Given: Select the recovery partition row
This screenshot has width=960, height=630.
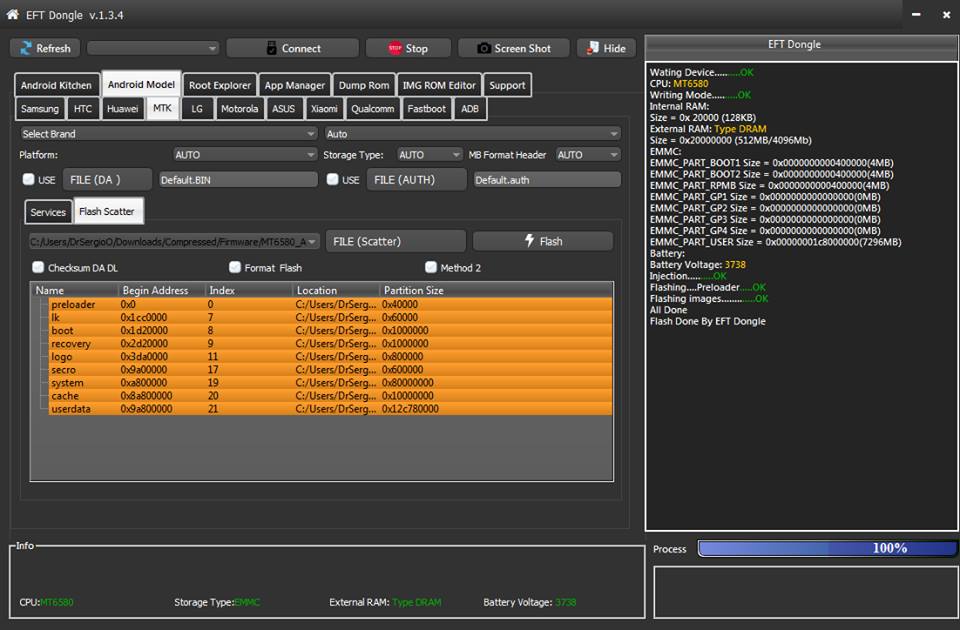Looking at the screenshot, I should [x=72, y=343].
